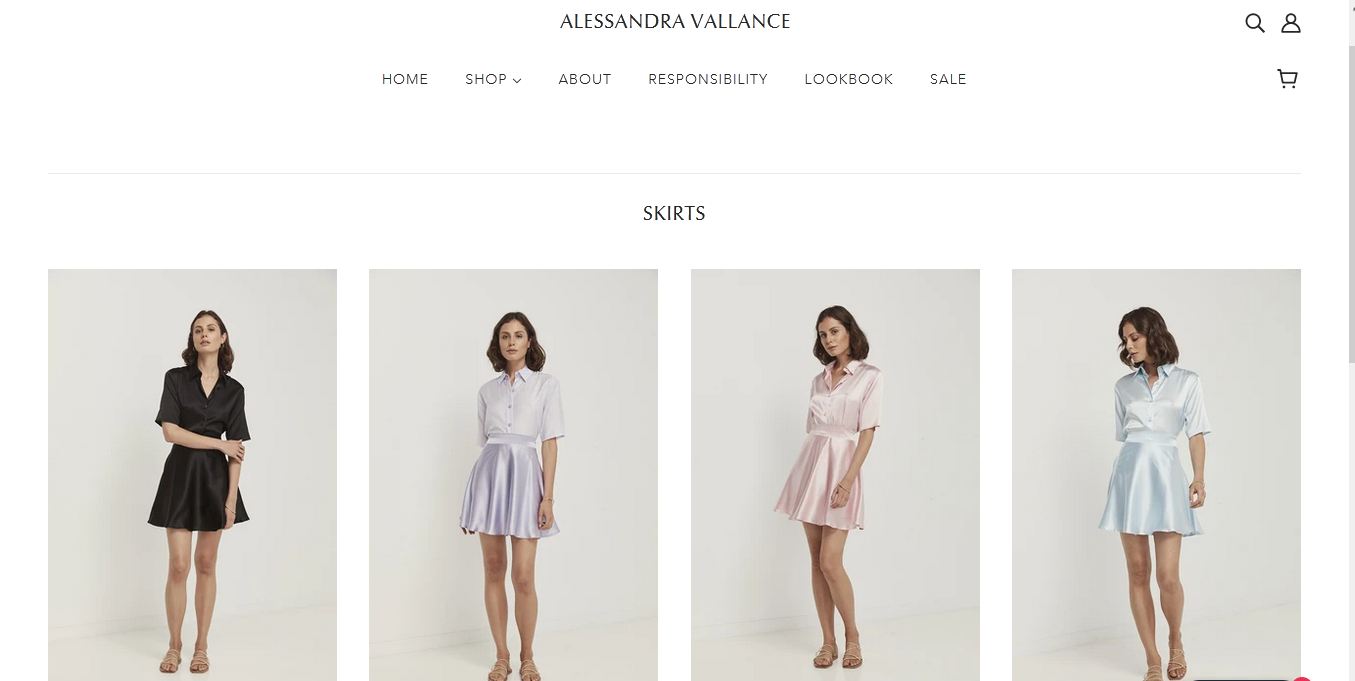Open the black skirt product image
Image resolution: width=1355 pixels, height=681 pixels.
[x=192, y=475]
